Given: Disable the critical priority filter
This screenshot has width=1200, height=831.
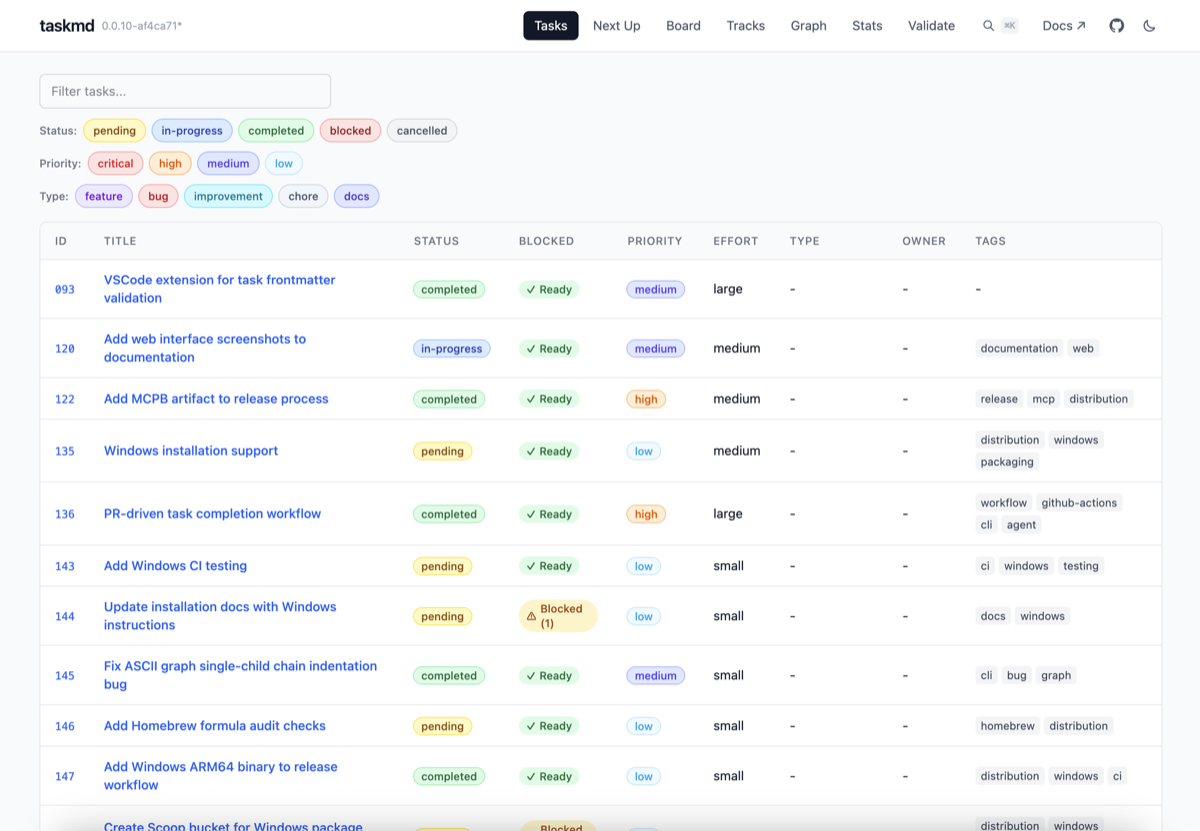Looking at the screenshot, I should point(115,163).
